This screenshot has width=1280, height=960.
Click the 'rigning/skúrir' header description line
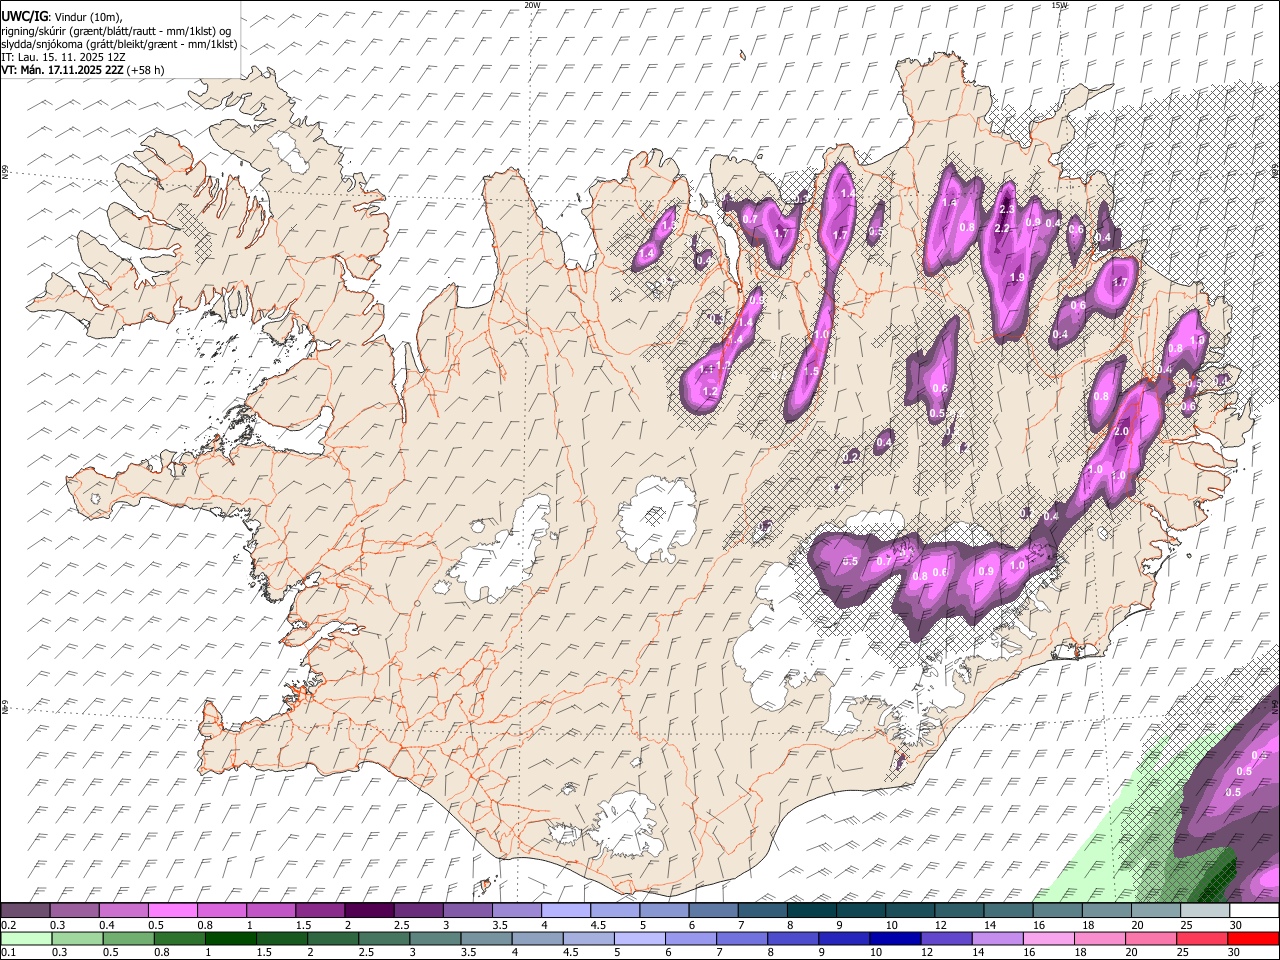115,31
